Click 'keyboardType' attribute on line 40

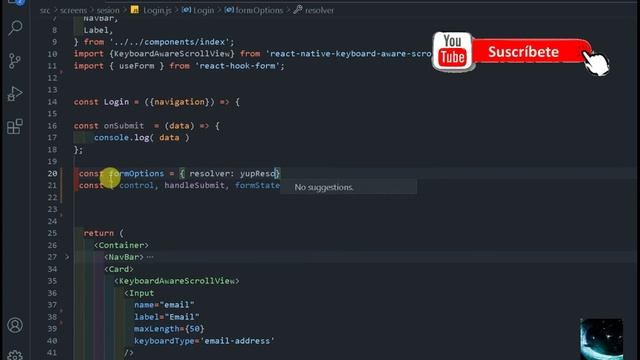pyautogui.click(x=164, y=341)
